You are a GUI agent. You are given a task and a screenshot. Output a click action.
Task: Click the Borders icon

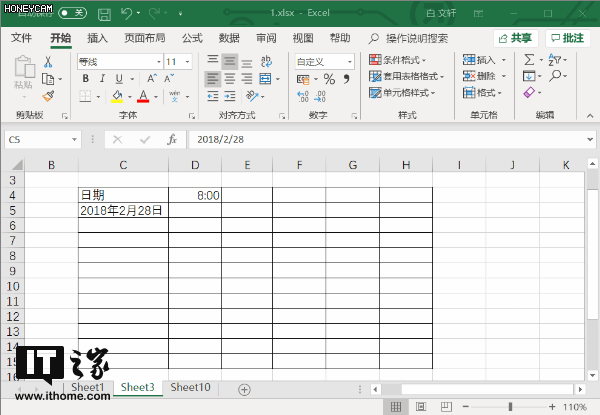click(85, 96)
